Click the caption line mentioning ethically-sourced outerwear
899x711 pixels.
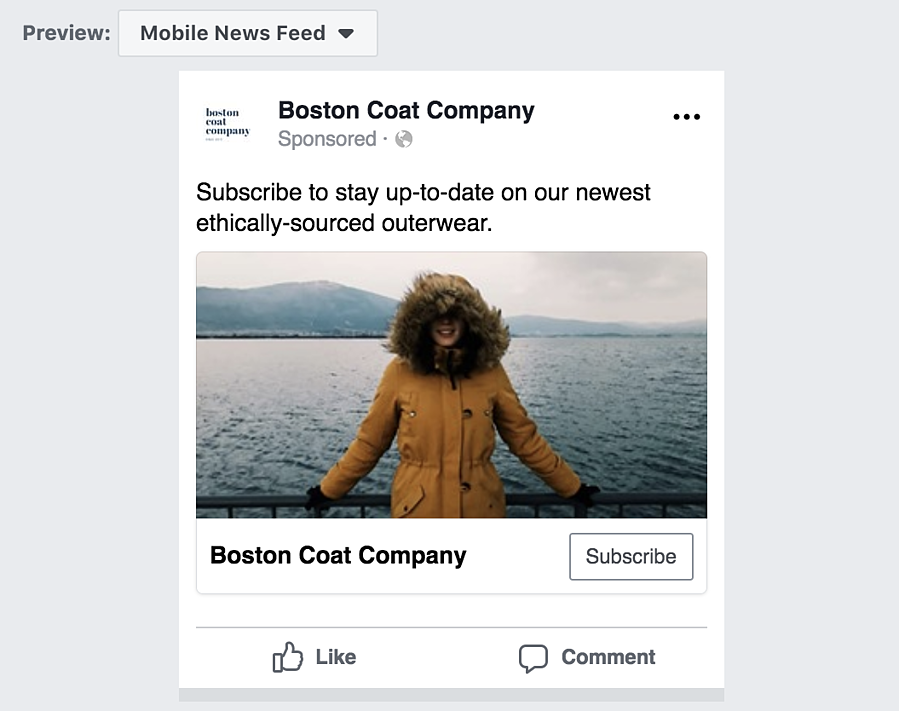click(344, 223)
